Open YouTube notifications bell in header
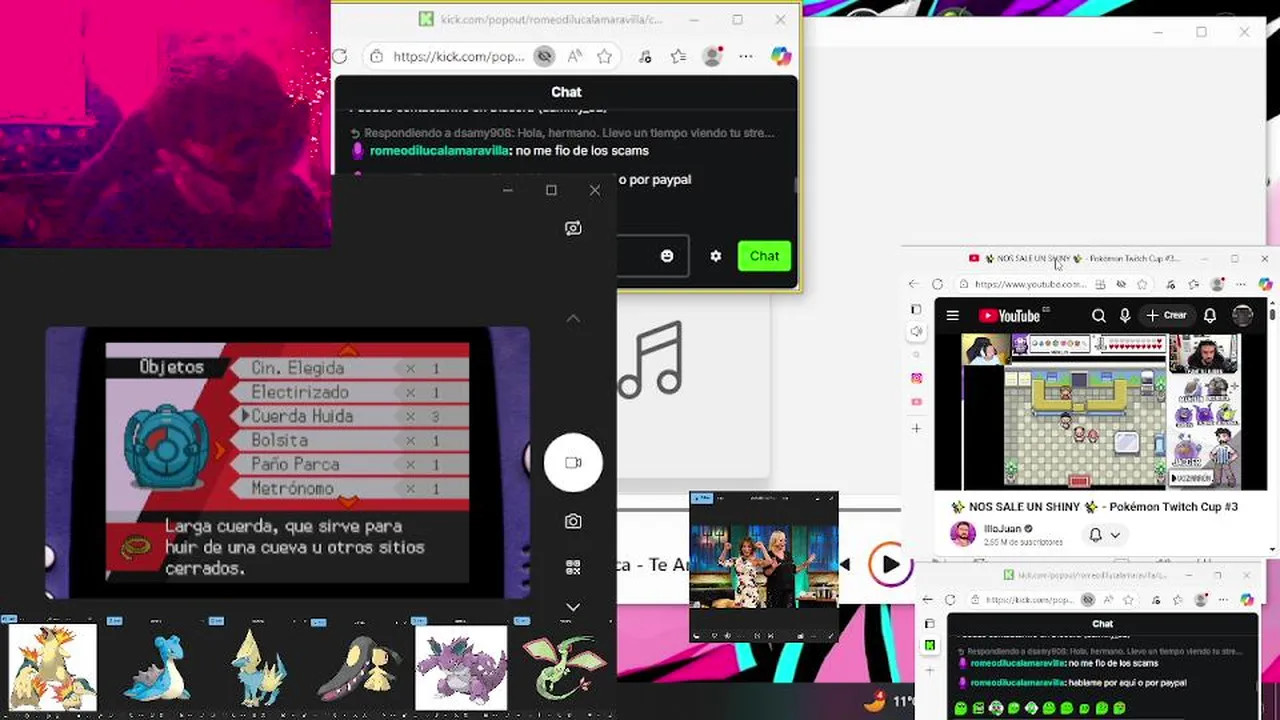 click(x=1210, y=316)
